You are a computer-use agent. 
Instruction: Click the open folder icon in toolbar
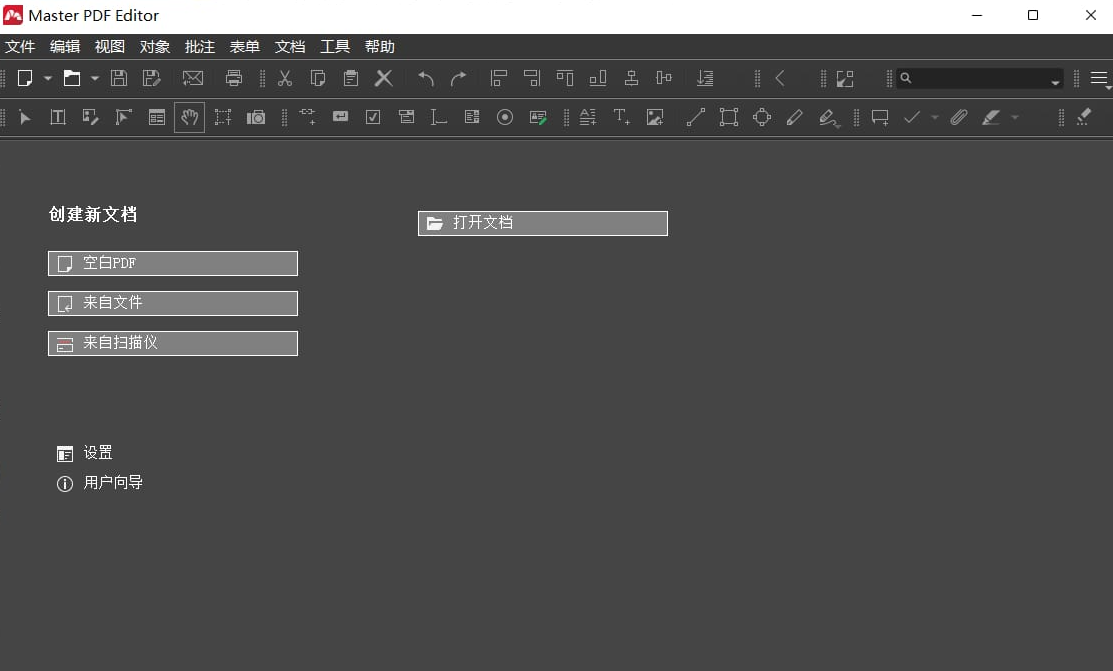72,78
